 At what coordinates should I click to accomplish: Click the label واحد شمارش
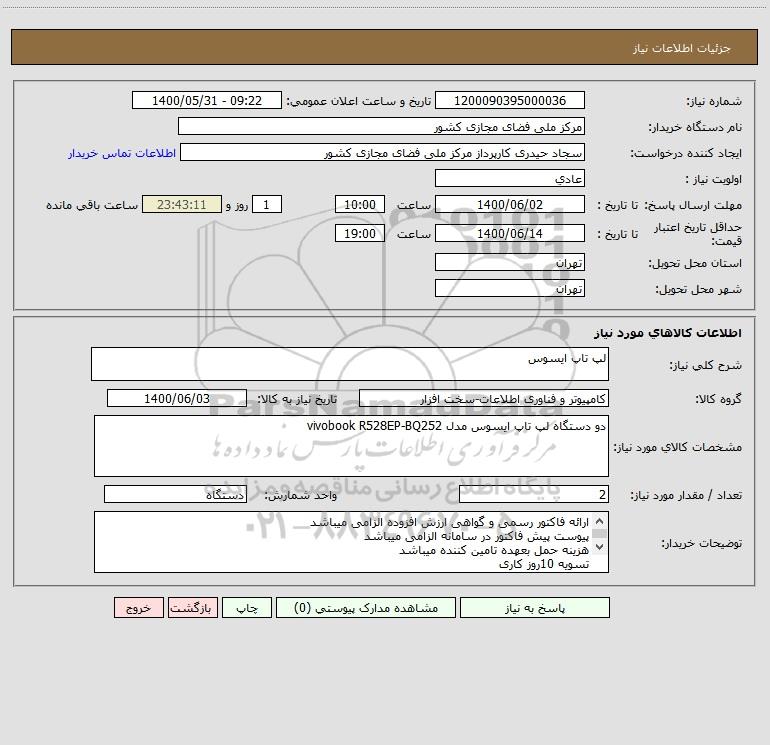coord(301,495)
